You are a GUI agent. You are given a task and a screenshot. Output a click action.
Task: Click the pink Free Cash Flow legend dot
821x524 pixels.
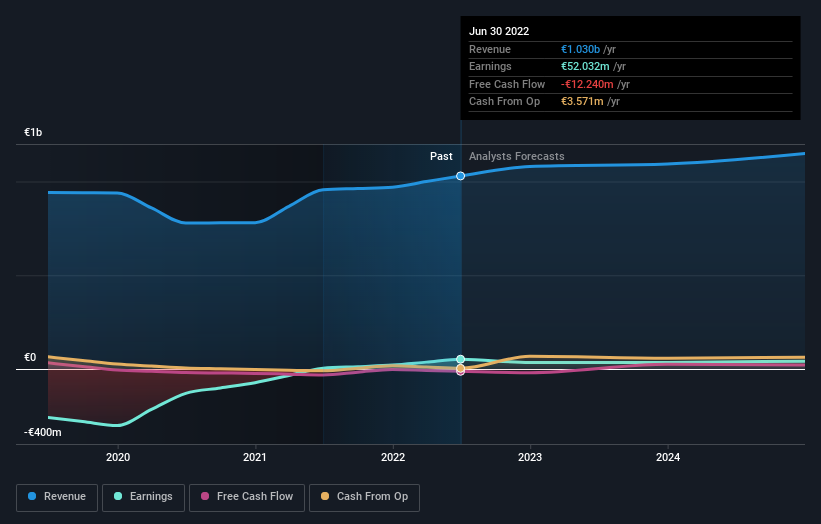pyautogui.click(x=205, y=496)
